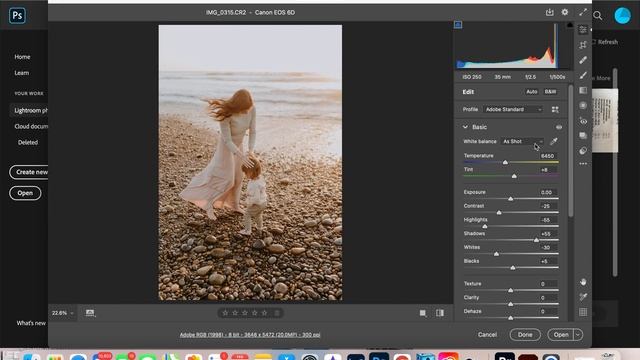The width and height of the screenshot is (640, 360).
Task: Click the Done button
Action: pyautogui.click(x=525, y=335)
